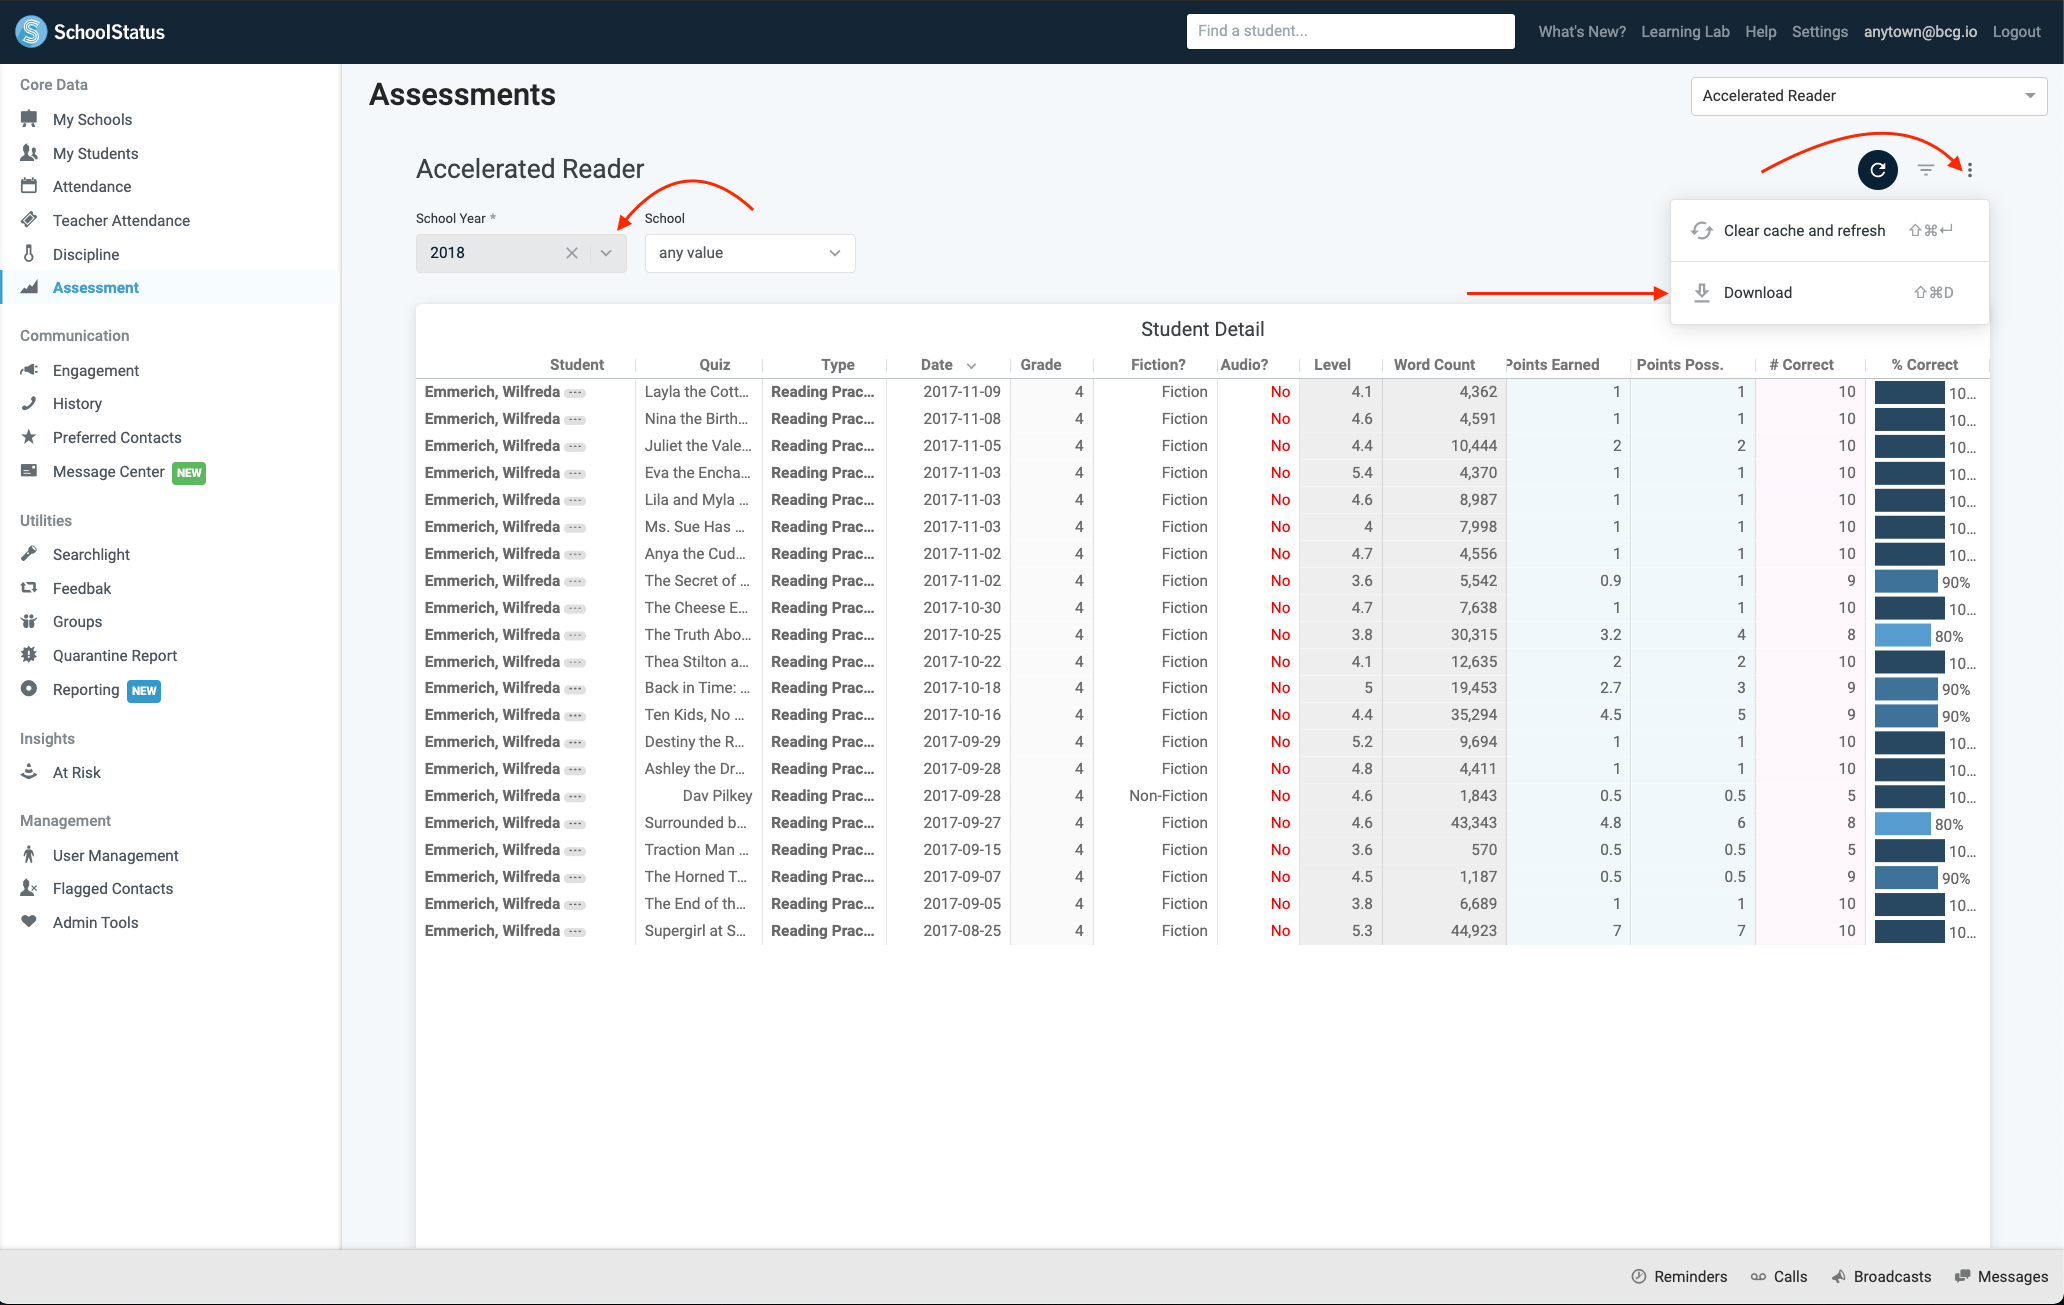Open Message Center in the sidebar

click(x=108, y=471)
